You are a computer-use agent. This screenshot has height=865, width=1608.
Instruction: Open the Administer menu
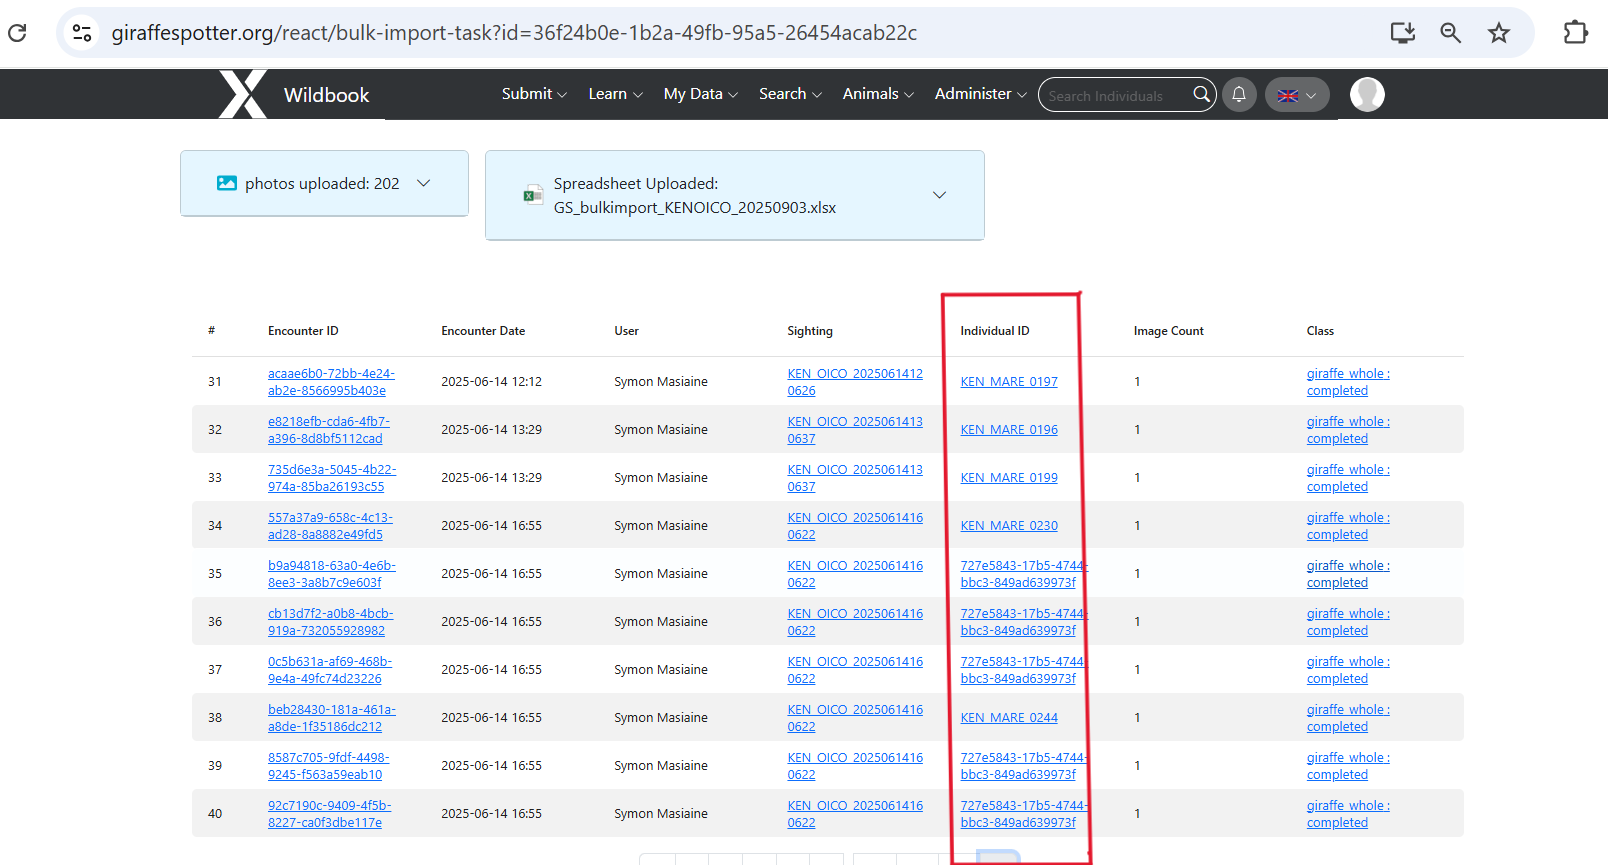coord(980,94)
